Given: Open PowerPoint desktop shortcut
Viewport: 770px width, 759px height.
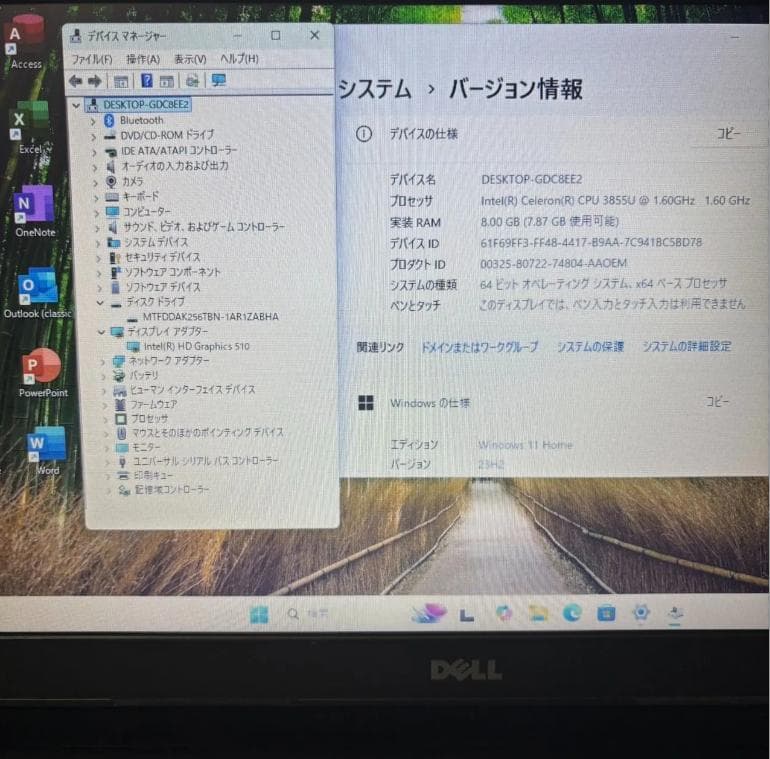Looking at the screenshot, I should [x=43, y=373].
